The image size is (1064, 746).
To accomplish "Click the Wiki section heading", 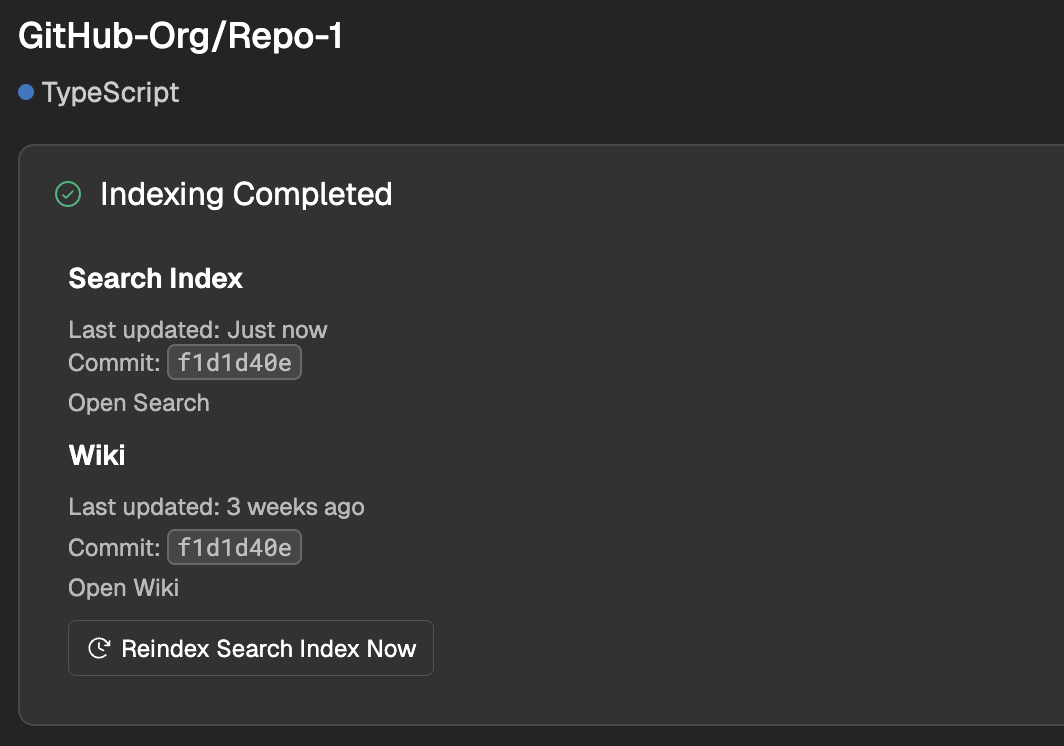I will 96,455.
